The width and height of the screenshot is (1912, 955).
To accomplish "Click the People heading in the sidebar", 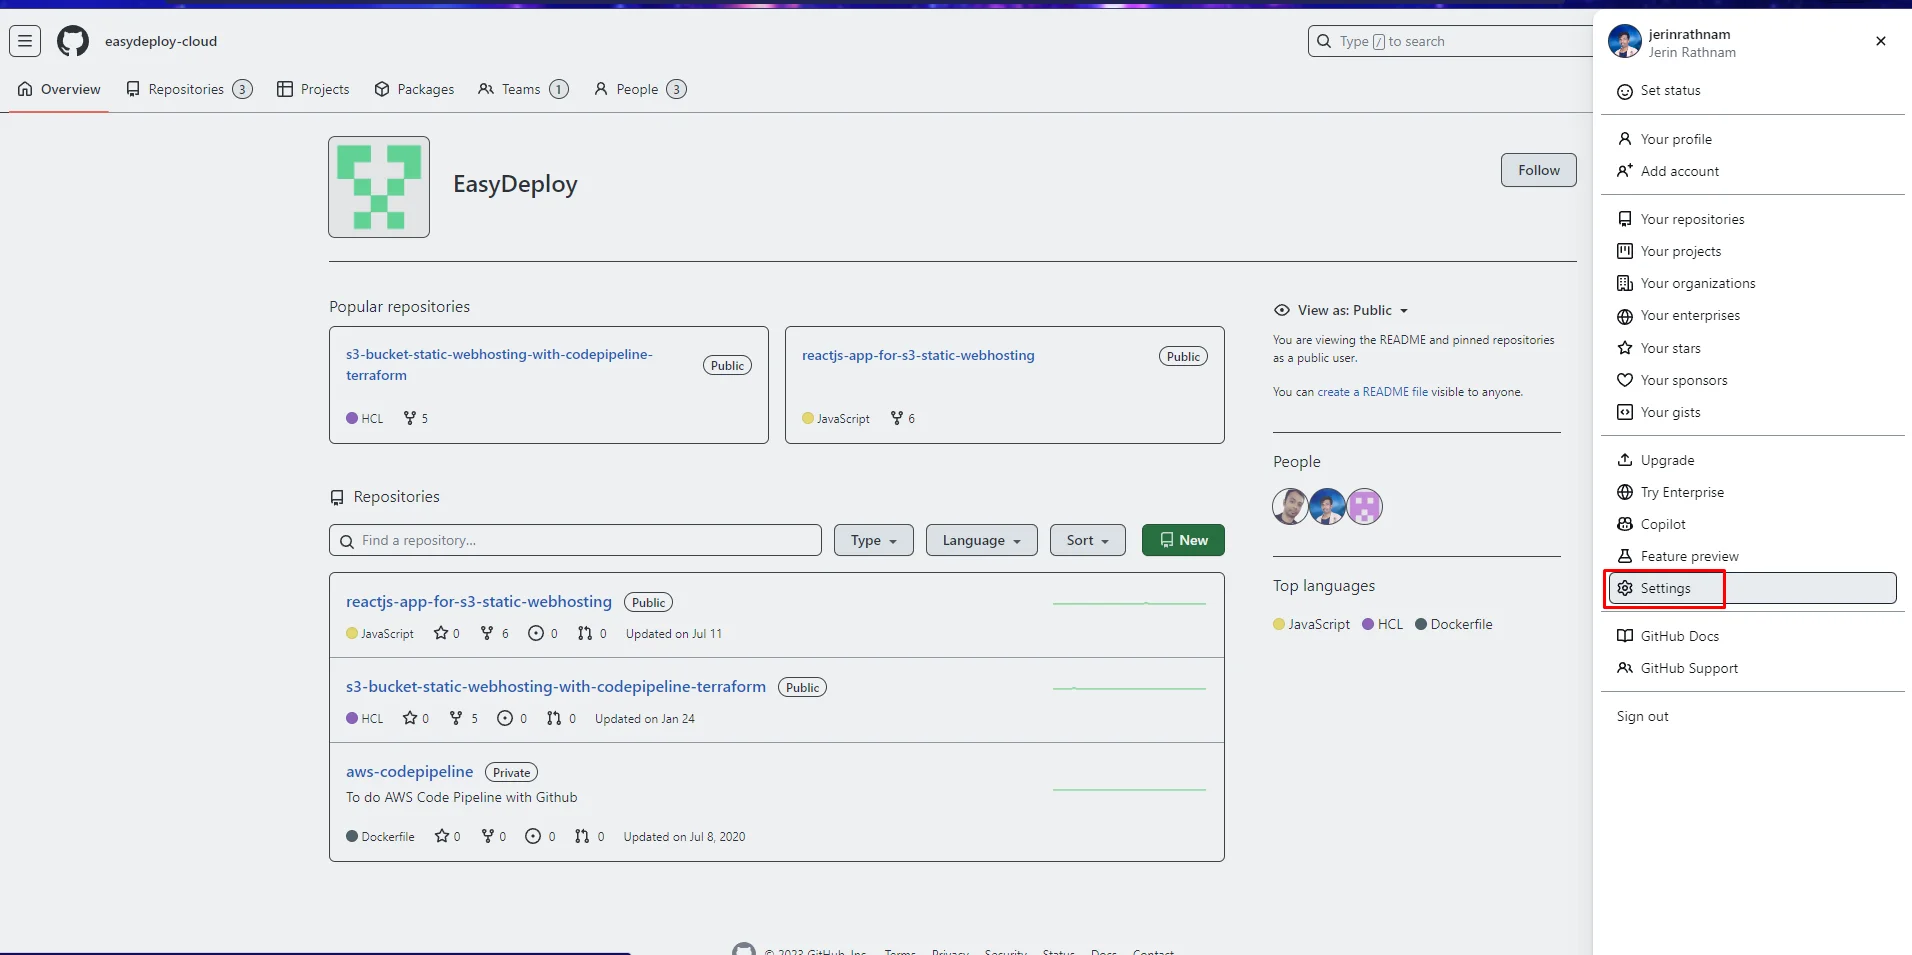I will pyautogui.click(x=1297, y=461).
